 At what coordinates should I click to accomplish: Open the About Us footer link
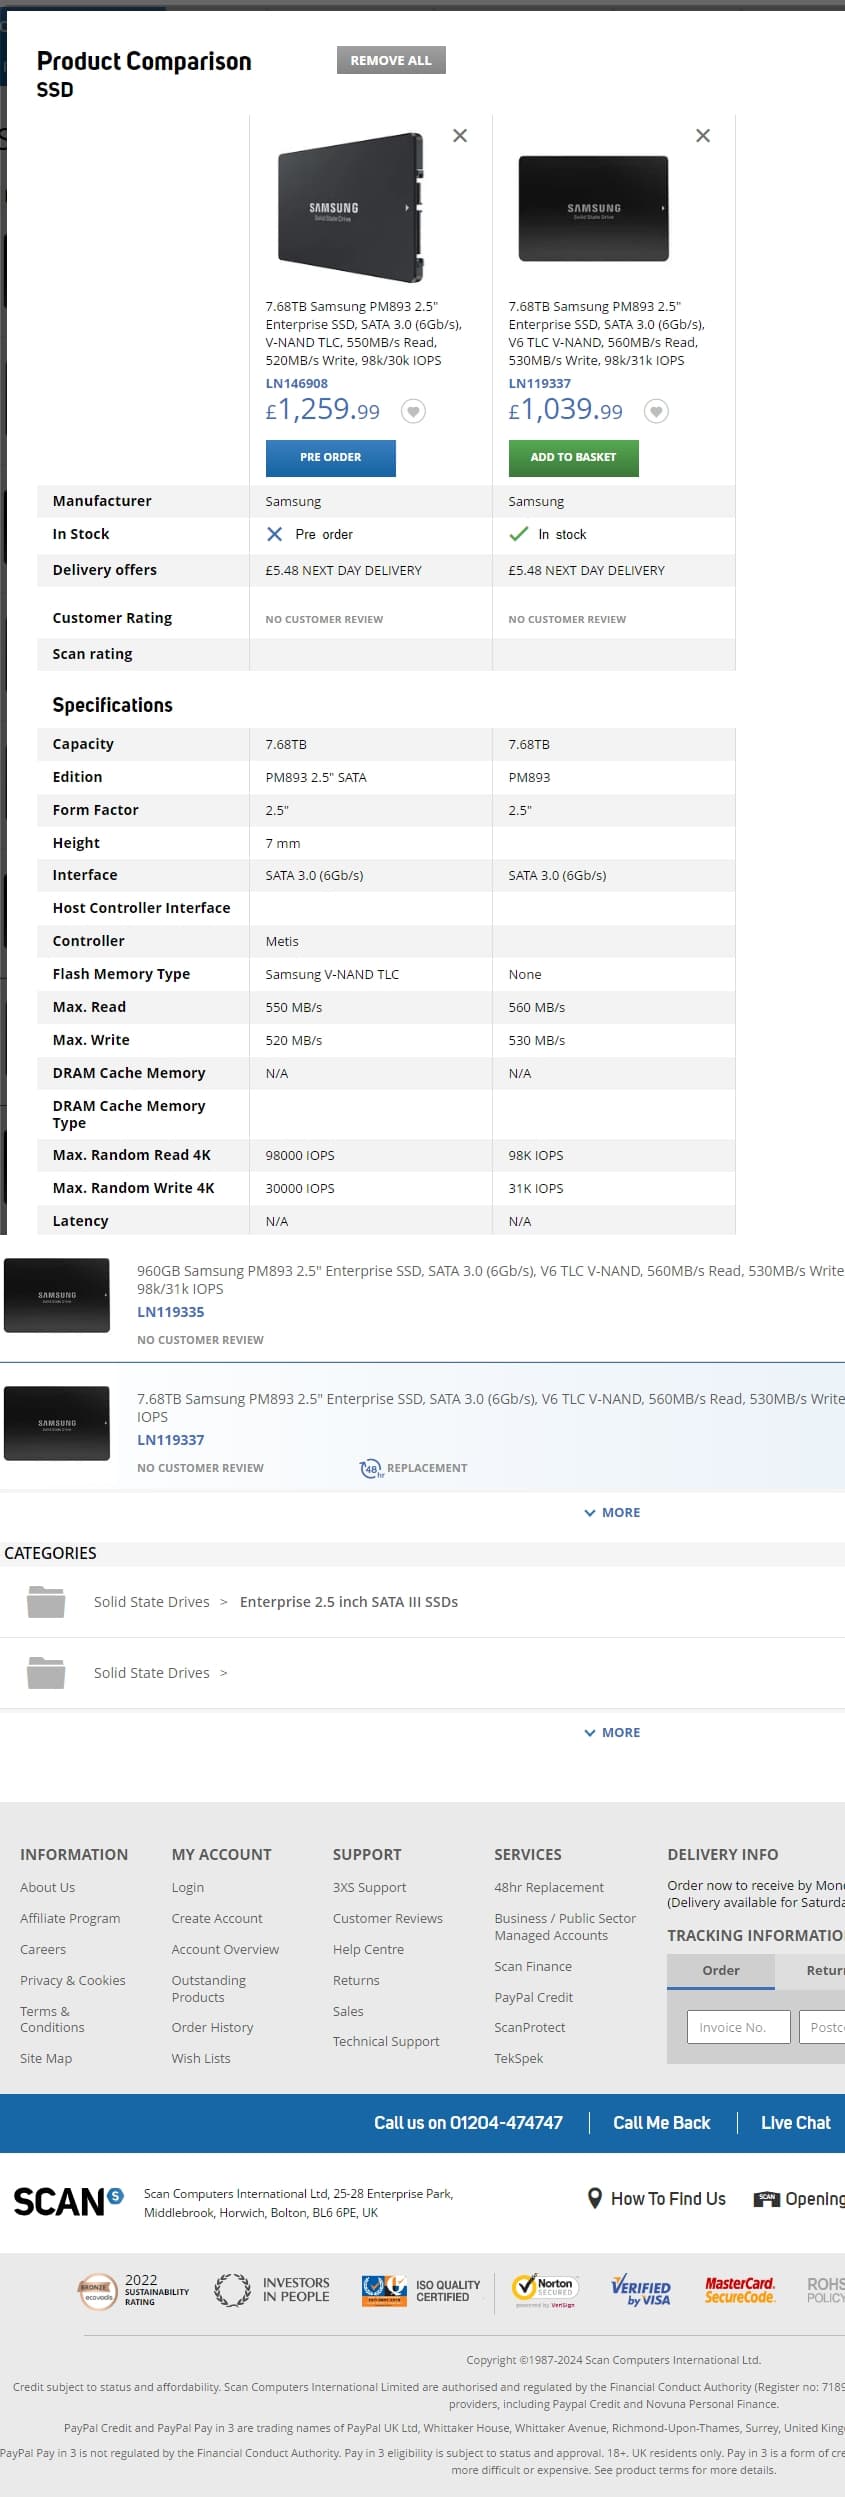pyautogui.click(x=48, y=1887)
